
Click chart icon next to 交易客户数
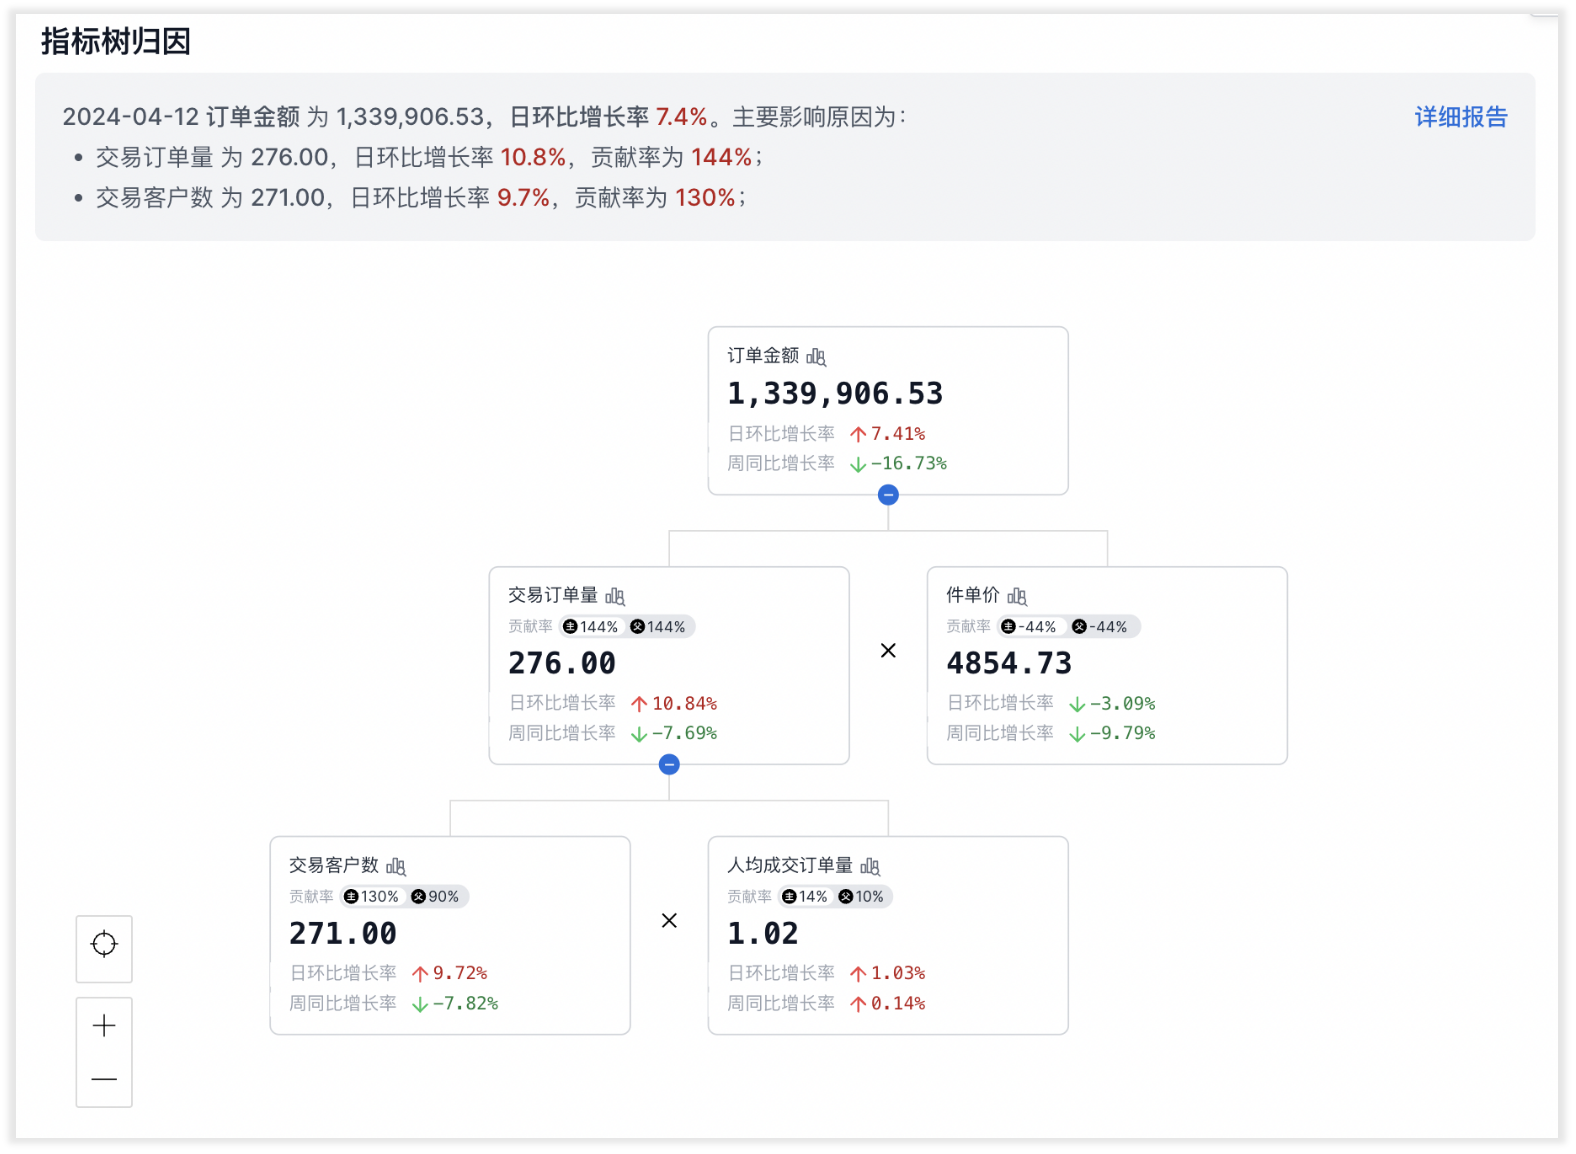[x=396, y=867]
